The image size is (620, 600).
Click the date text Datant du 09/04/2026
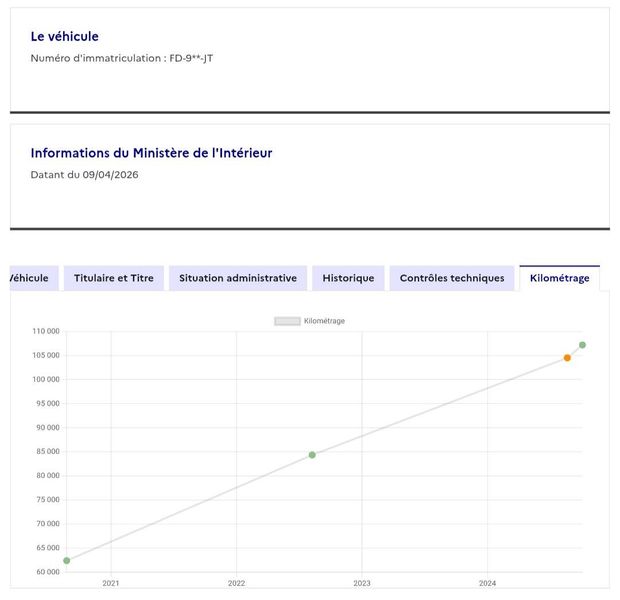pyautogui.click(x=85, y=175)
